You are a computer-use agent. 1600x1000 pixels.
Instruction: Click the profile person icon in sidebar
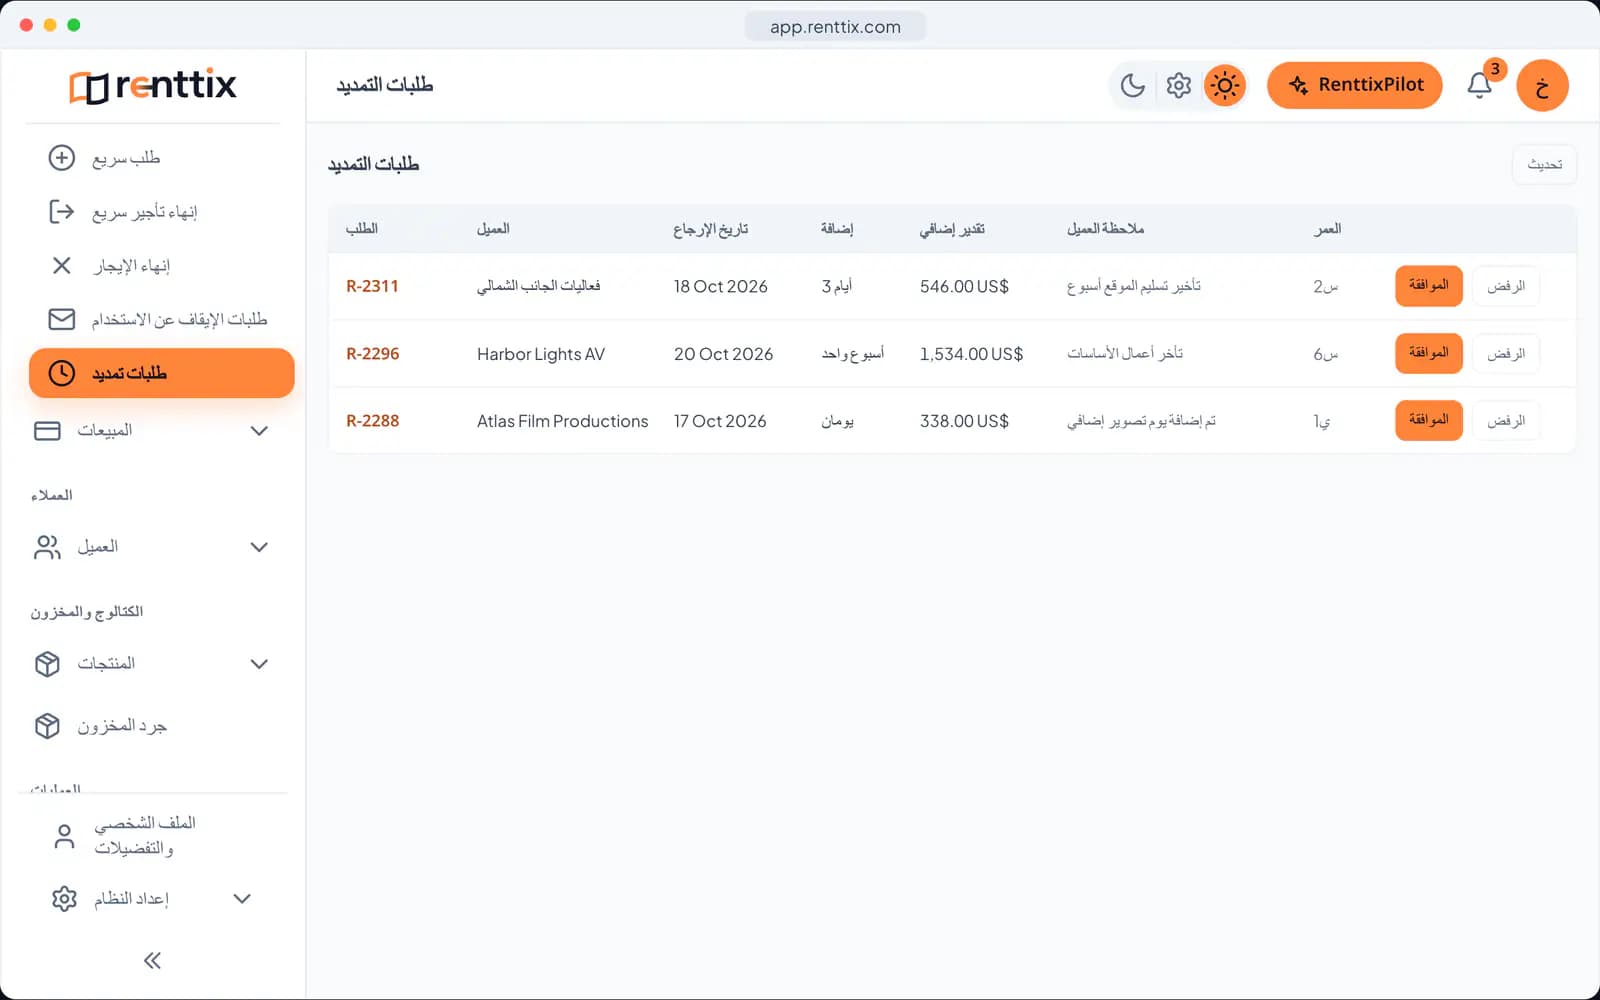click(64, 836)
